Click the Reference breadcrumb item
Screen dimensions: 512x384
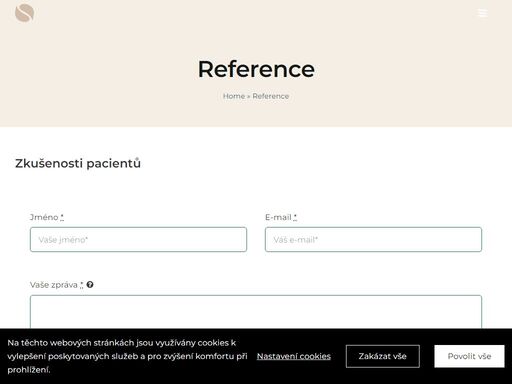(x=271, y=96)
